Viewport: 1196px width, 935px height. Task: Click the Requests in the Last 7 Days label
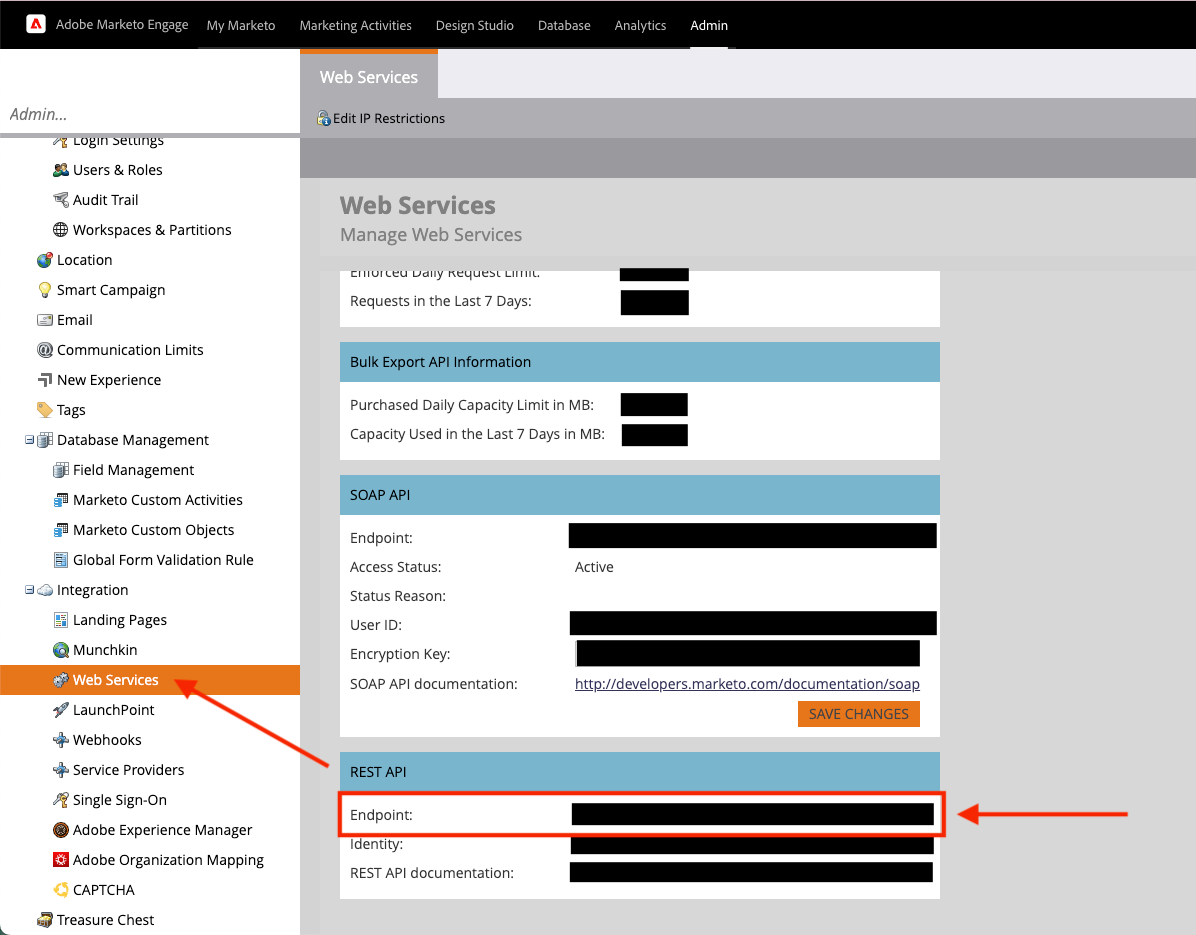pyautogui.click(x=441, y=301)
